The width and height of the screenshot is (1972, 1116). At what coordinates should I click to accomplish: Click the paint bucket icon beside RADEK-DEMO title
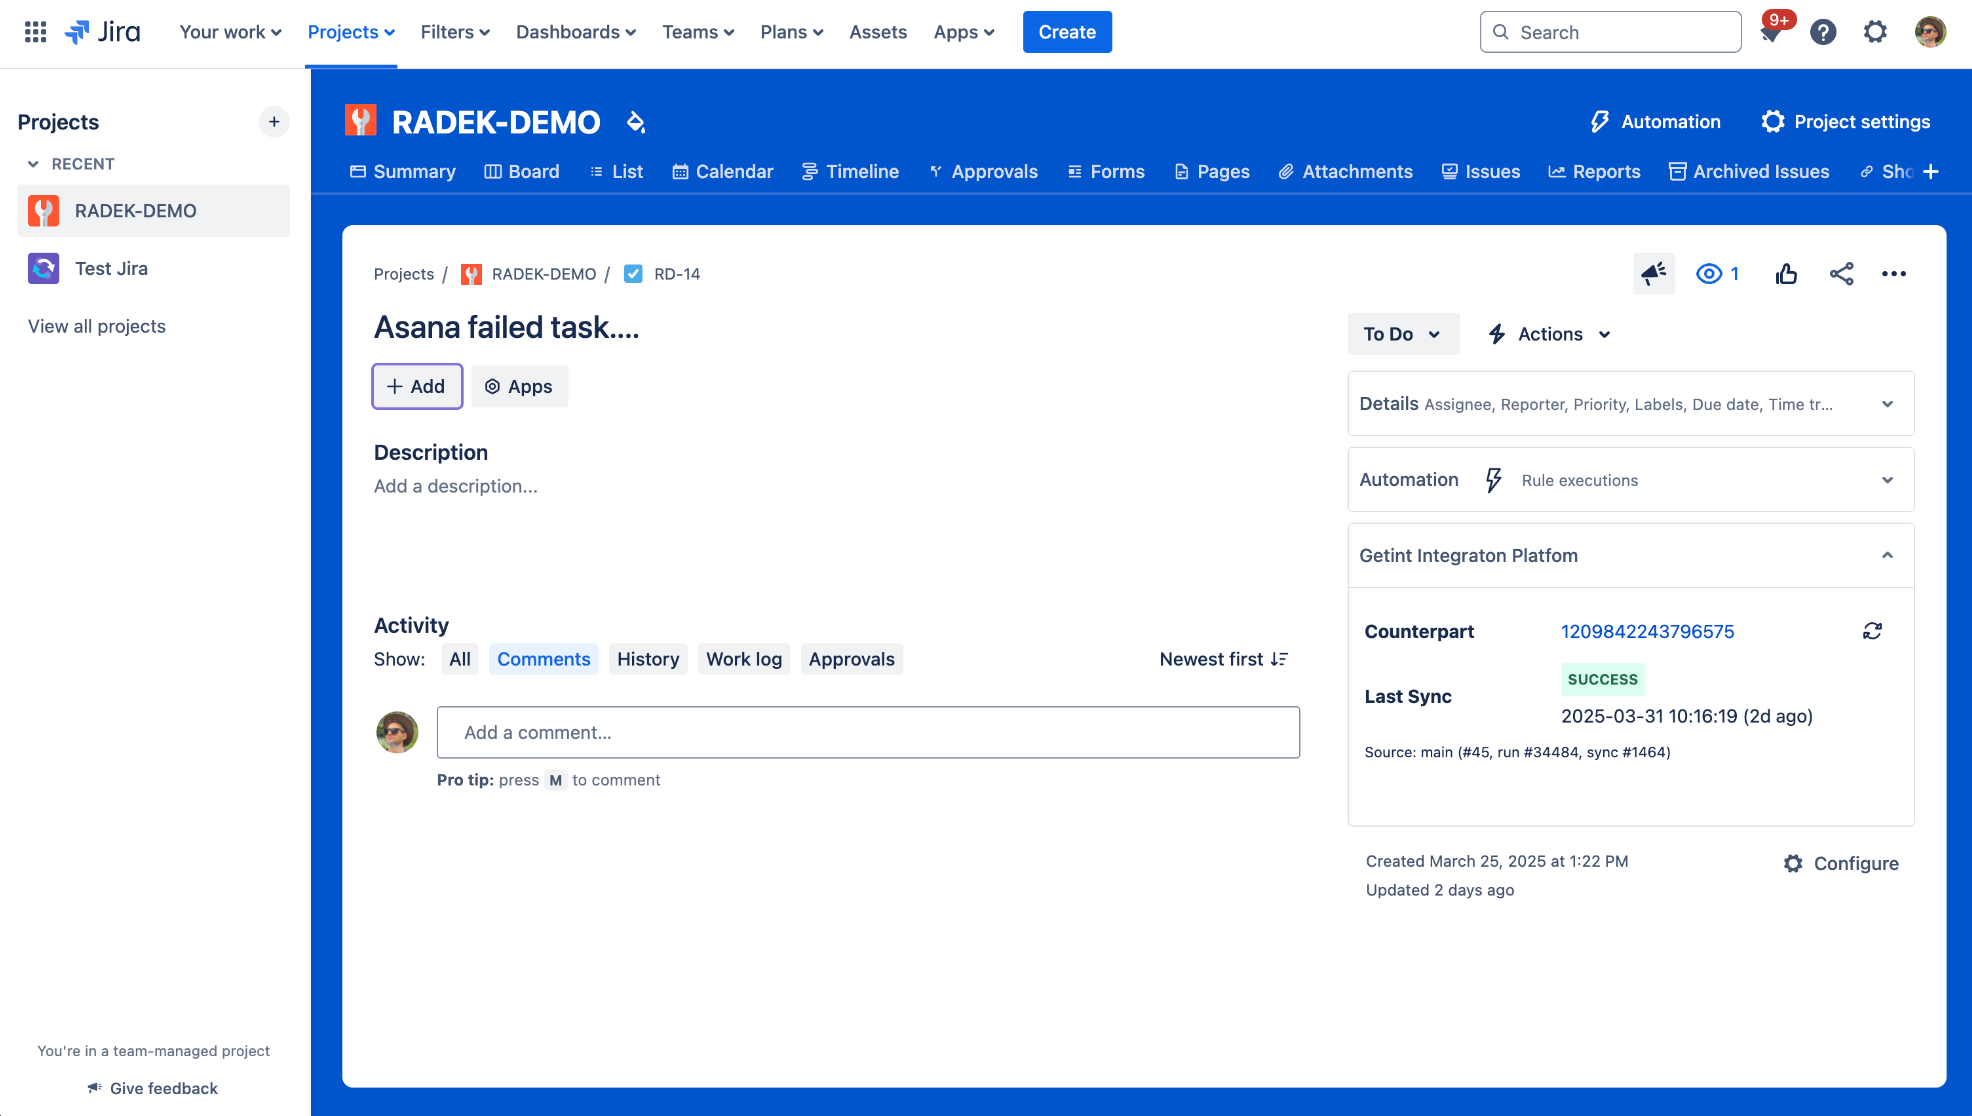pos(636,122)
